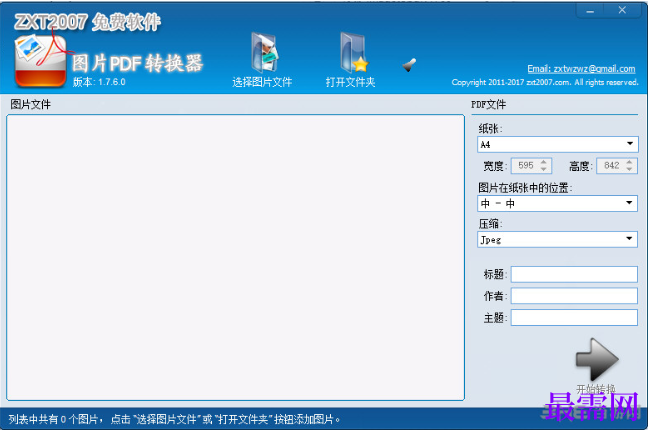Click the small broom clear-list icon
The width and height of the screenshot is (657, 438).
(409, 65)
